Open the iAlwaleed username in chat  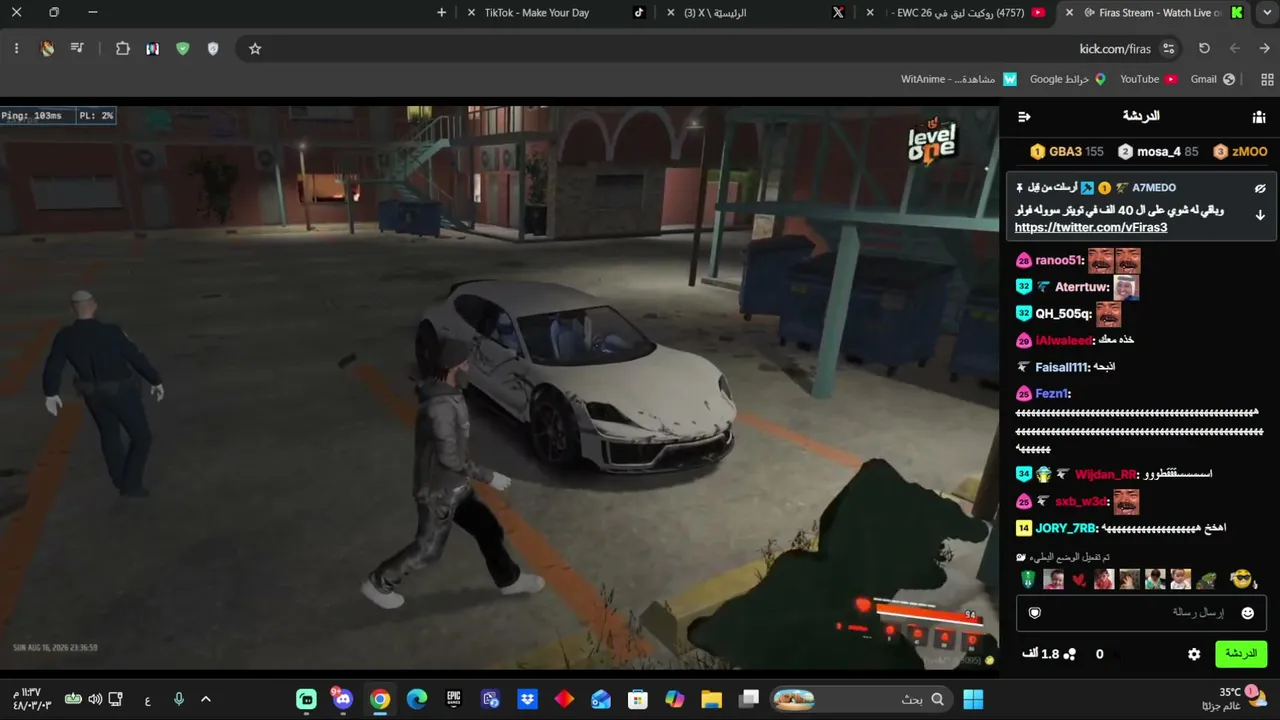[1064, 341]
